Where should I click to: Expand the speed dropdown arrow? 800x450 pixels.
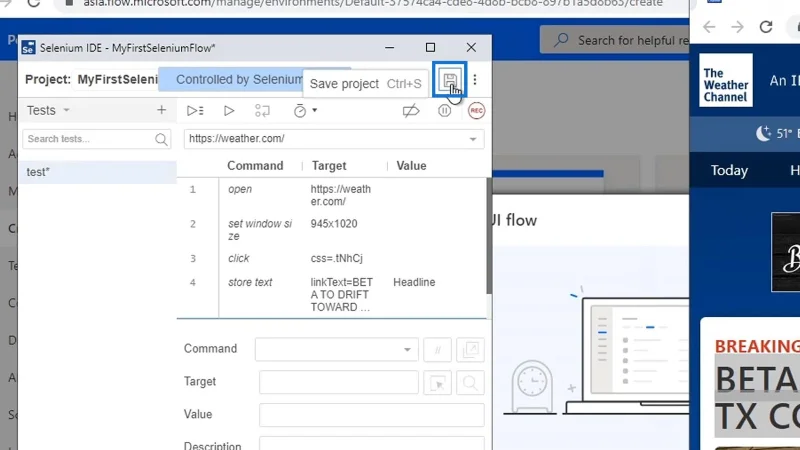pyautogui.click(x=315, y=110)
